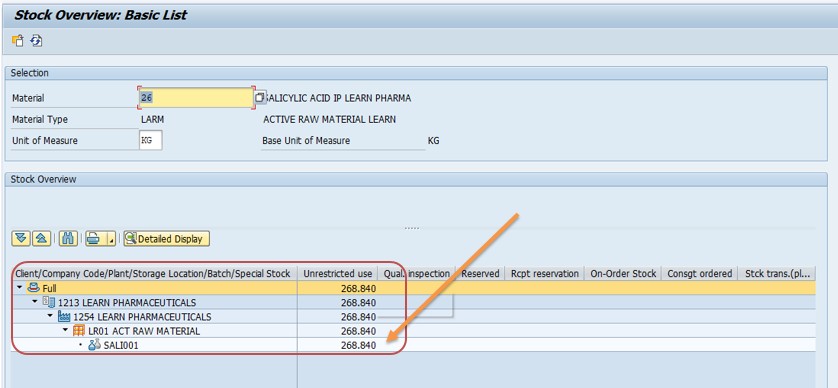
Task: Open the Material field search help icon
Action: 260,98
